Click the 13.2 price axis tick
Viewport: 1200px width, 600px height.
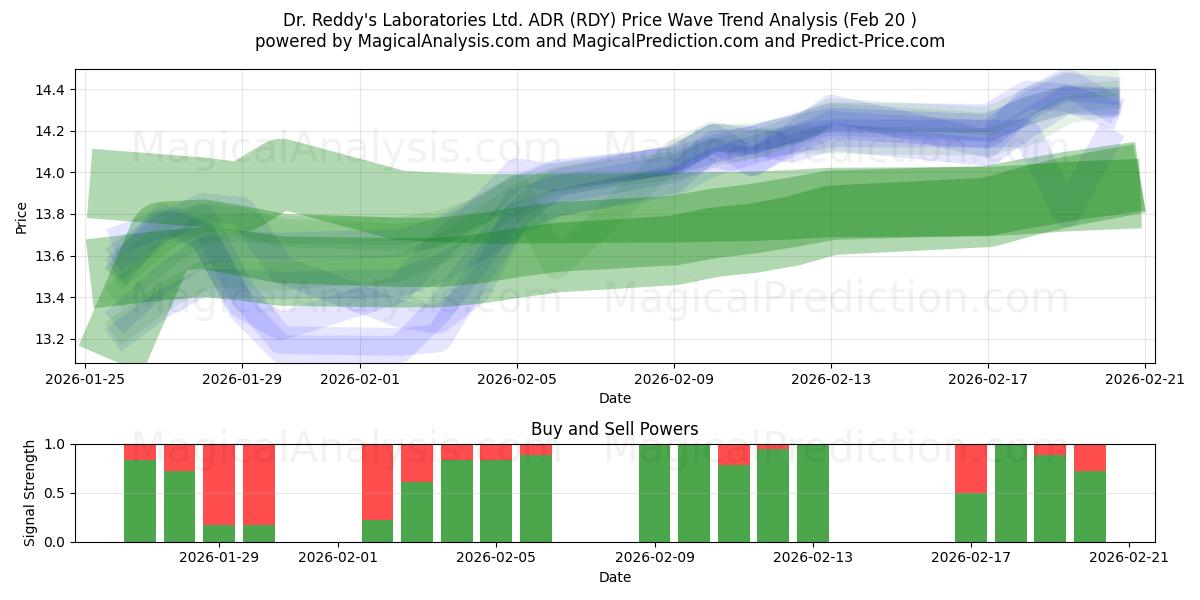pos(51,340)
